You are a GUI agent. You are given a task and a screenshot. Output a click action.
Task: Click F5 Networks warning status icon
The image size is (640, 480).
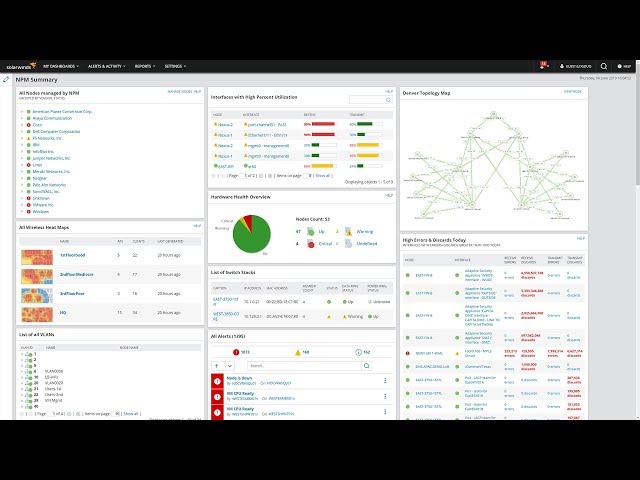[29, 138]
